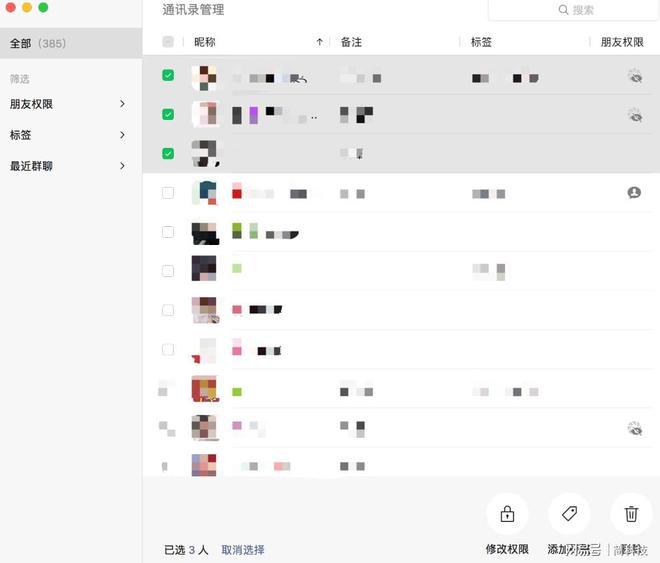Viewport: 660px width, 563px height.
Task: Click the 朋友权限 column header
Action: click(622, 42)
